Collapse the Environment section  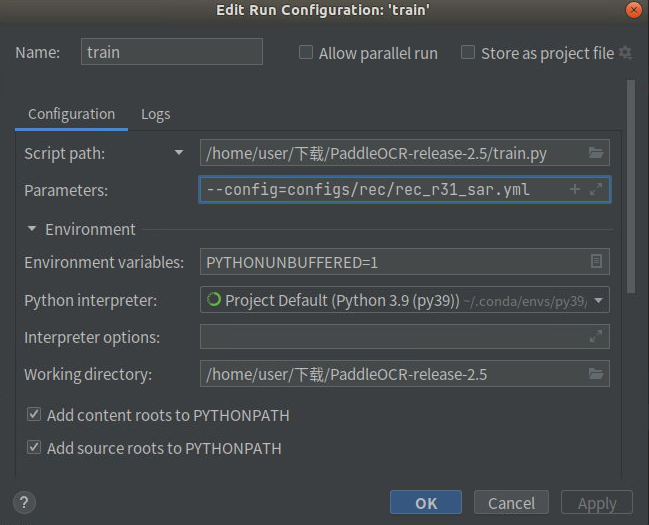coord(33,229)
